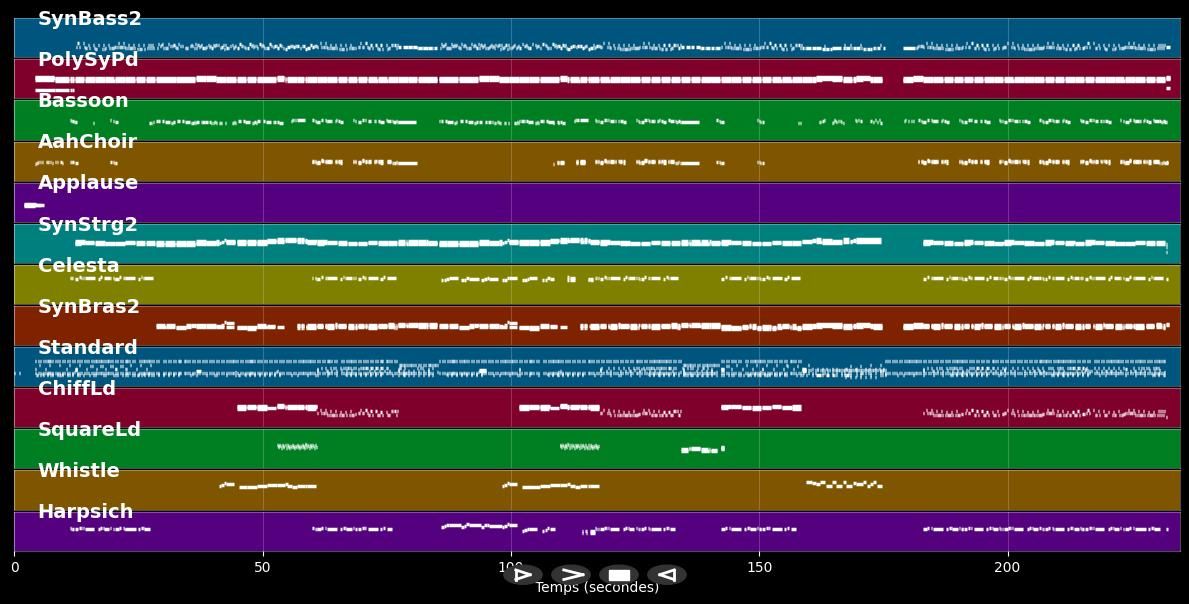Click the Celesta track label
Screen dimensions: 1189x604
tap(79, 266)
